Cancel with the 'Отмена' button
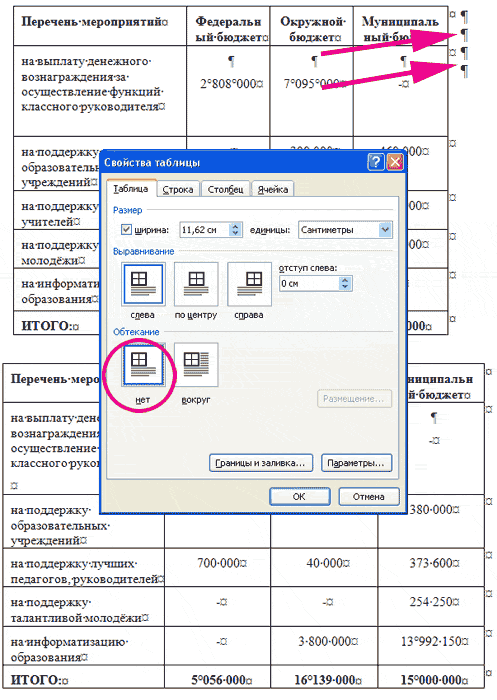Screen dimensions: 497x700 [x=368, y=496]
